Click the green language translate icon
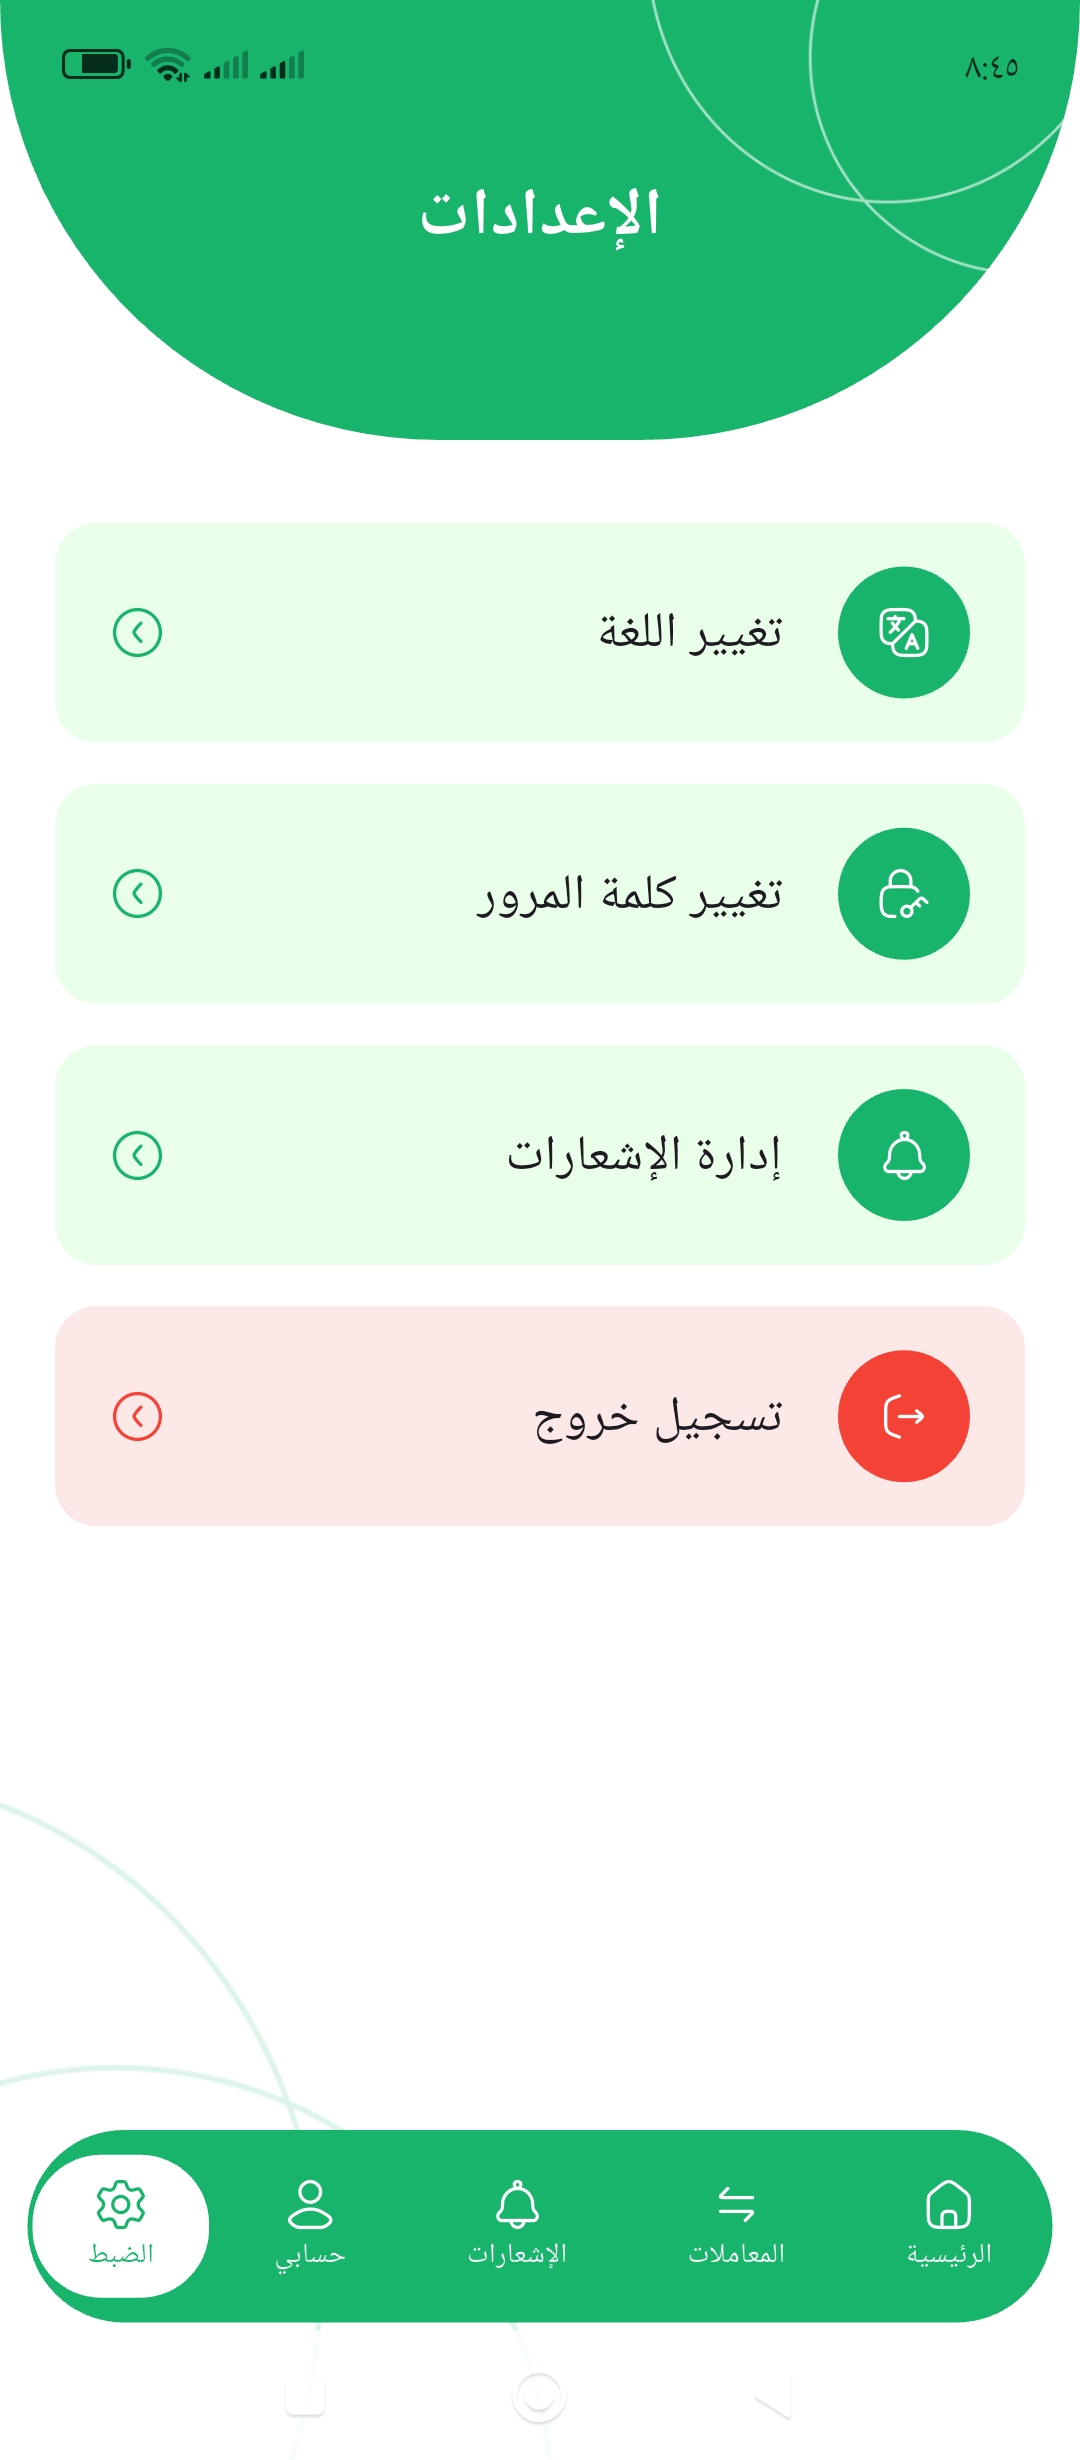The width and height of the screenshot is (1080, 2460). pyautogui.click(x=903, y=632)
